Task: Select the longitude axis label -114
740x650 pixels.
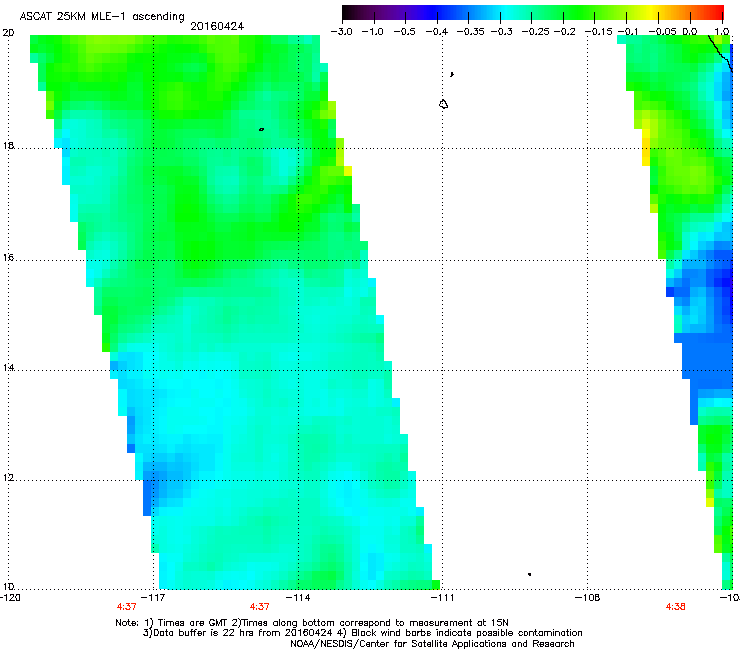Action: pyautogui.click(x=298, y=598)
